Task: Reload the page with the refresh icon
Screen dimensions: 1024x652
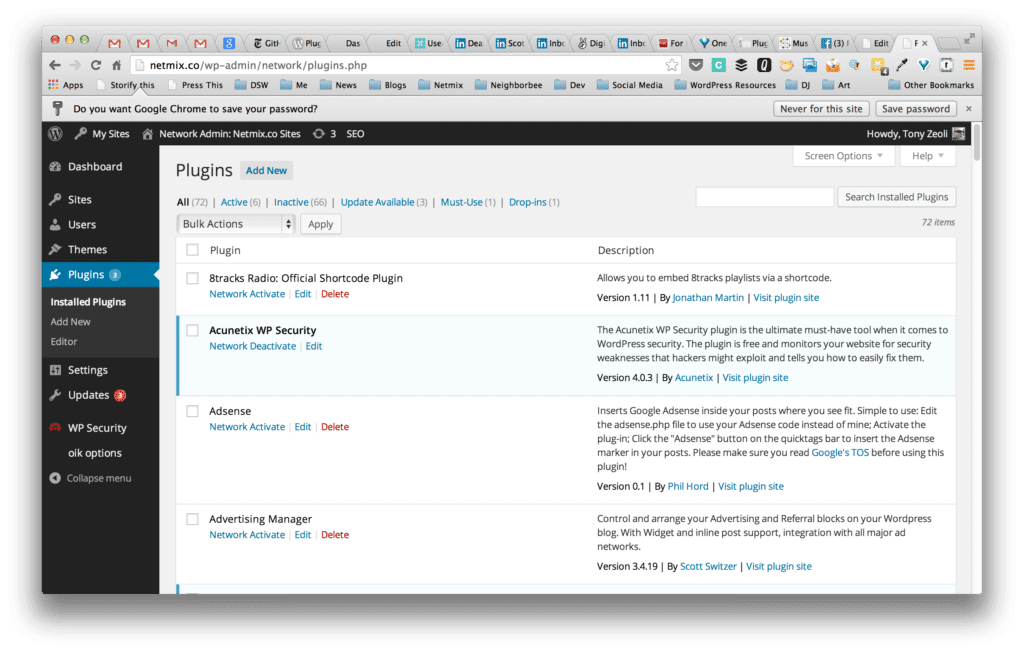Action: coord(95,65)
